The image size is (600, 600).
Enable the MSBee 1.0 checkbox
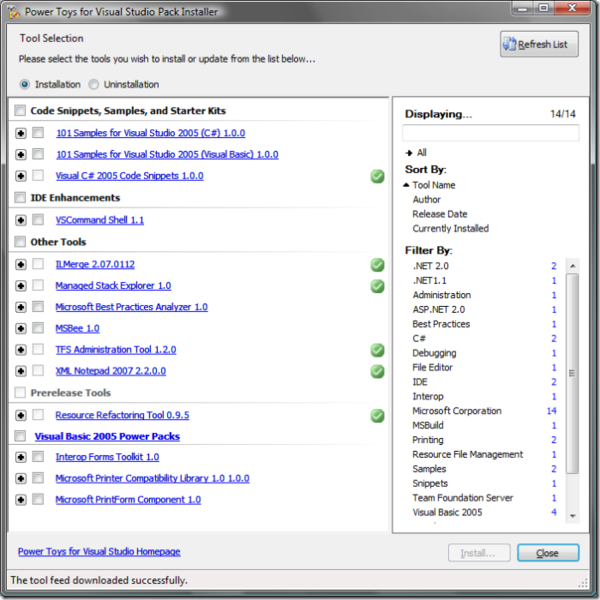(x=38, y=328)
